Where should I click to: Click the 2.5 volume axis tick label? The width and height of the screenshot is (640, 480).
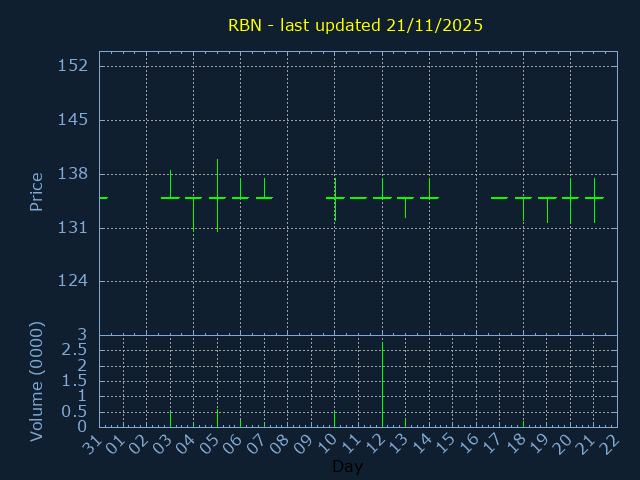point(74,350)
